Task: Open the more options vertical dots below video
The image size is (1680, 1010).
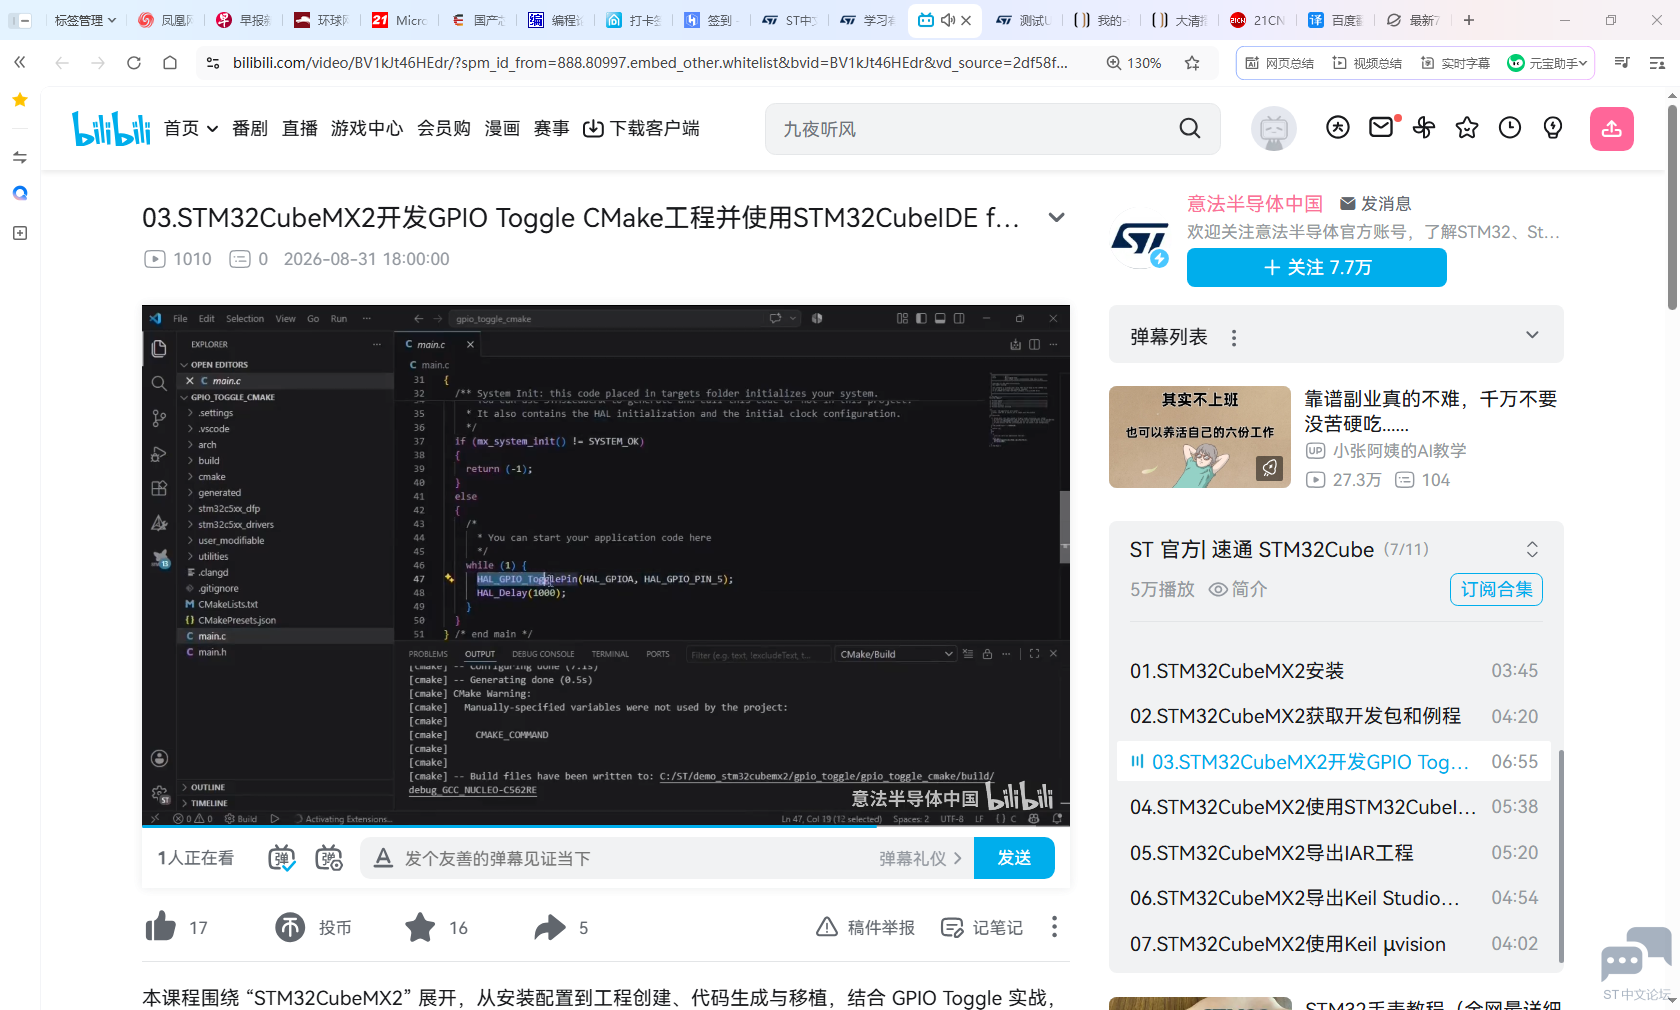Action: point(1054,927)
